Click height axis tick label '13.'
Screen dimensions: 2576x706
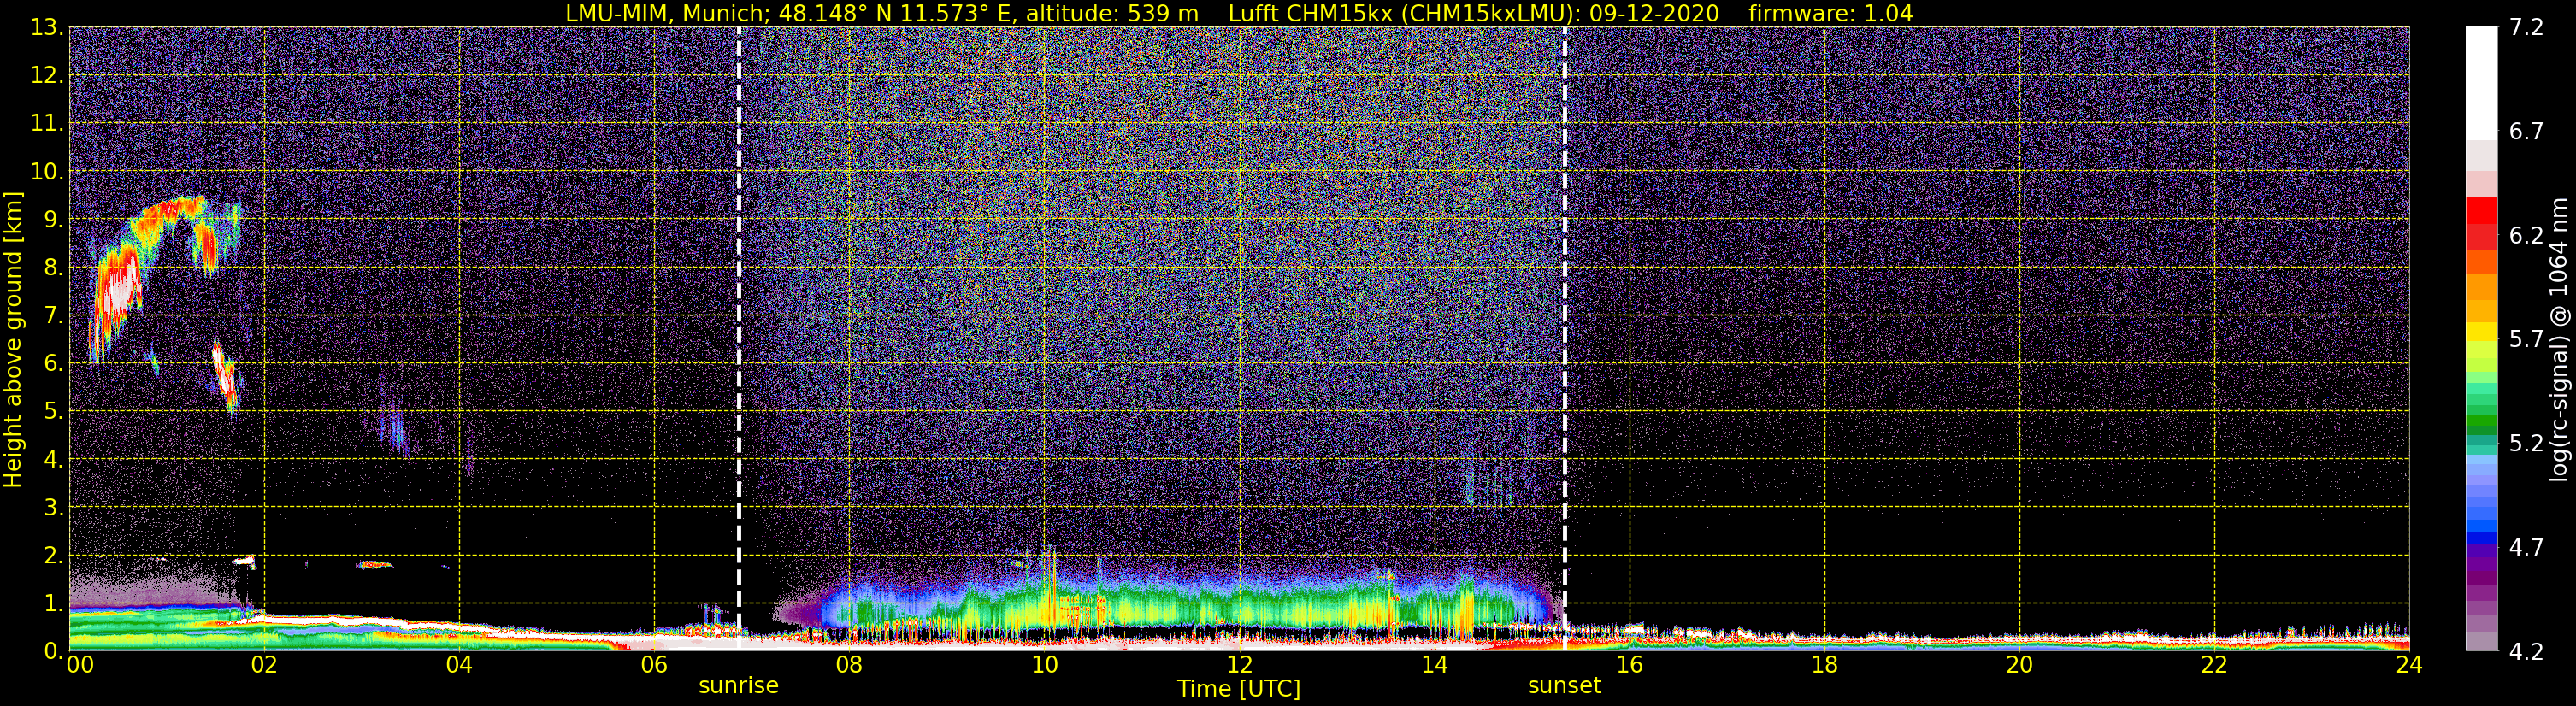(46, 28)
